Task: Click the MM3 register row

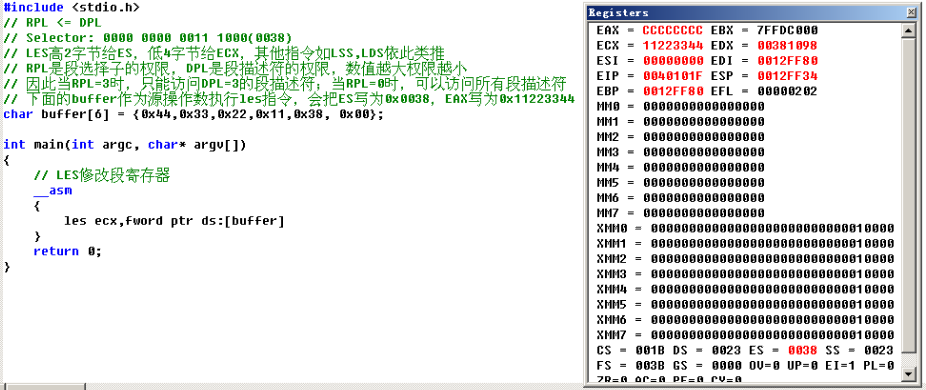Action: click(680, 152)
